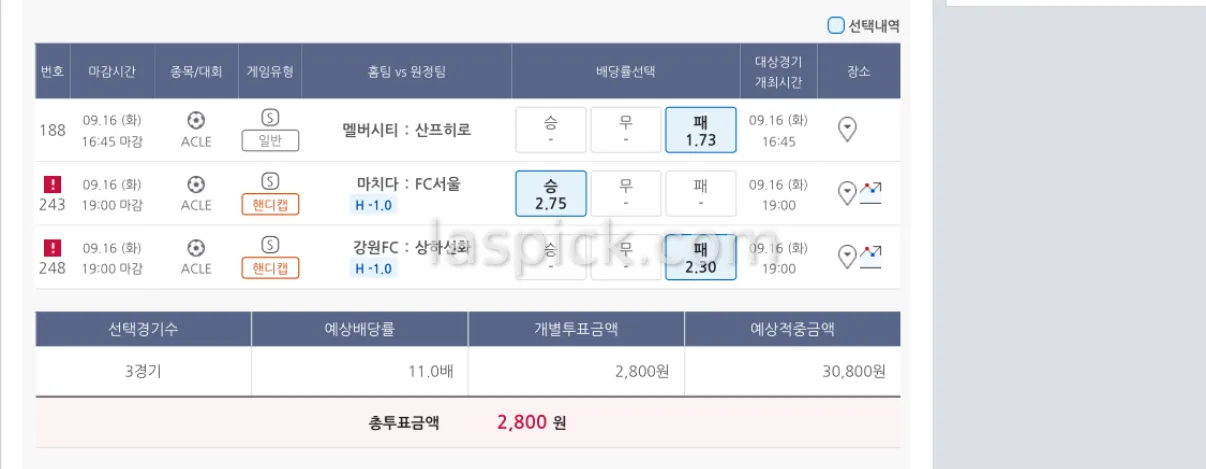Image resolution: width=1206 pixels, height=469 pixels.
Task: Select 패 option for 마치다 : FC서울
Action: [700, 193]
